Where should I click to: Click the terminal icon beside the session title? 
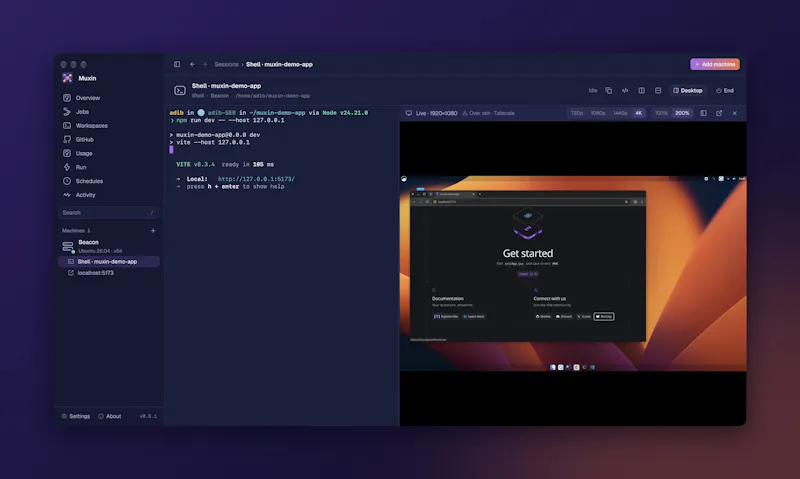(180, 90)
